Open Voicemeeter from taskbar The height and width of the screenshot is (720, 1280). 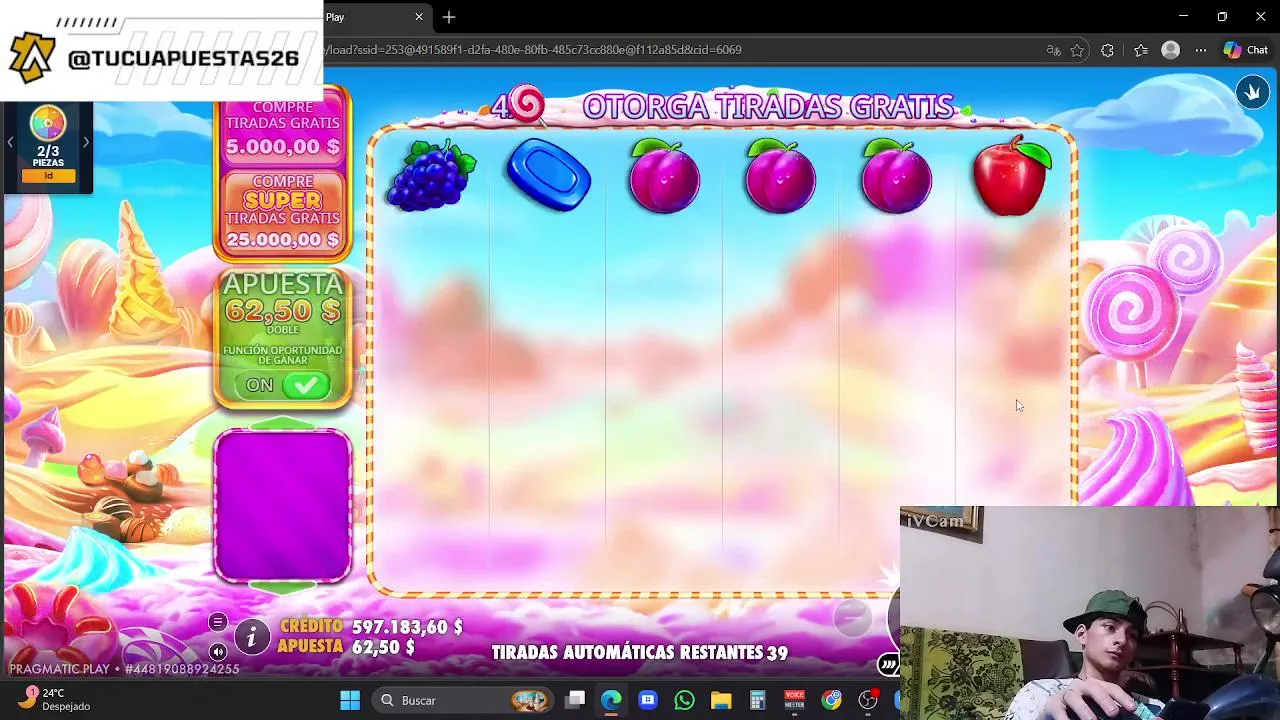pos(794,700)
